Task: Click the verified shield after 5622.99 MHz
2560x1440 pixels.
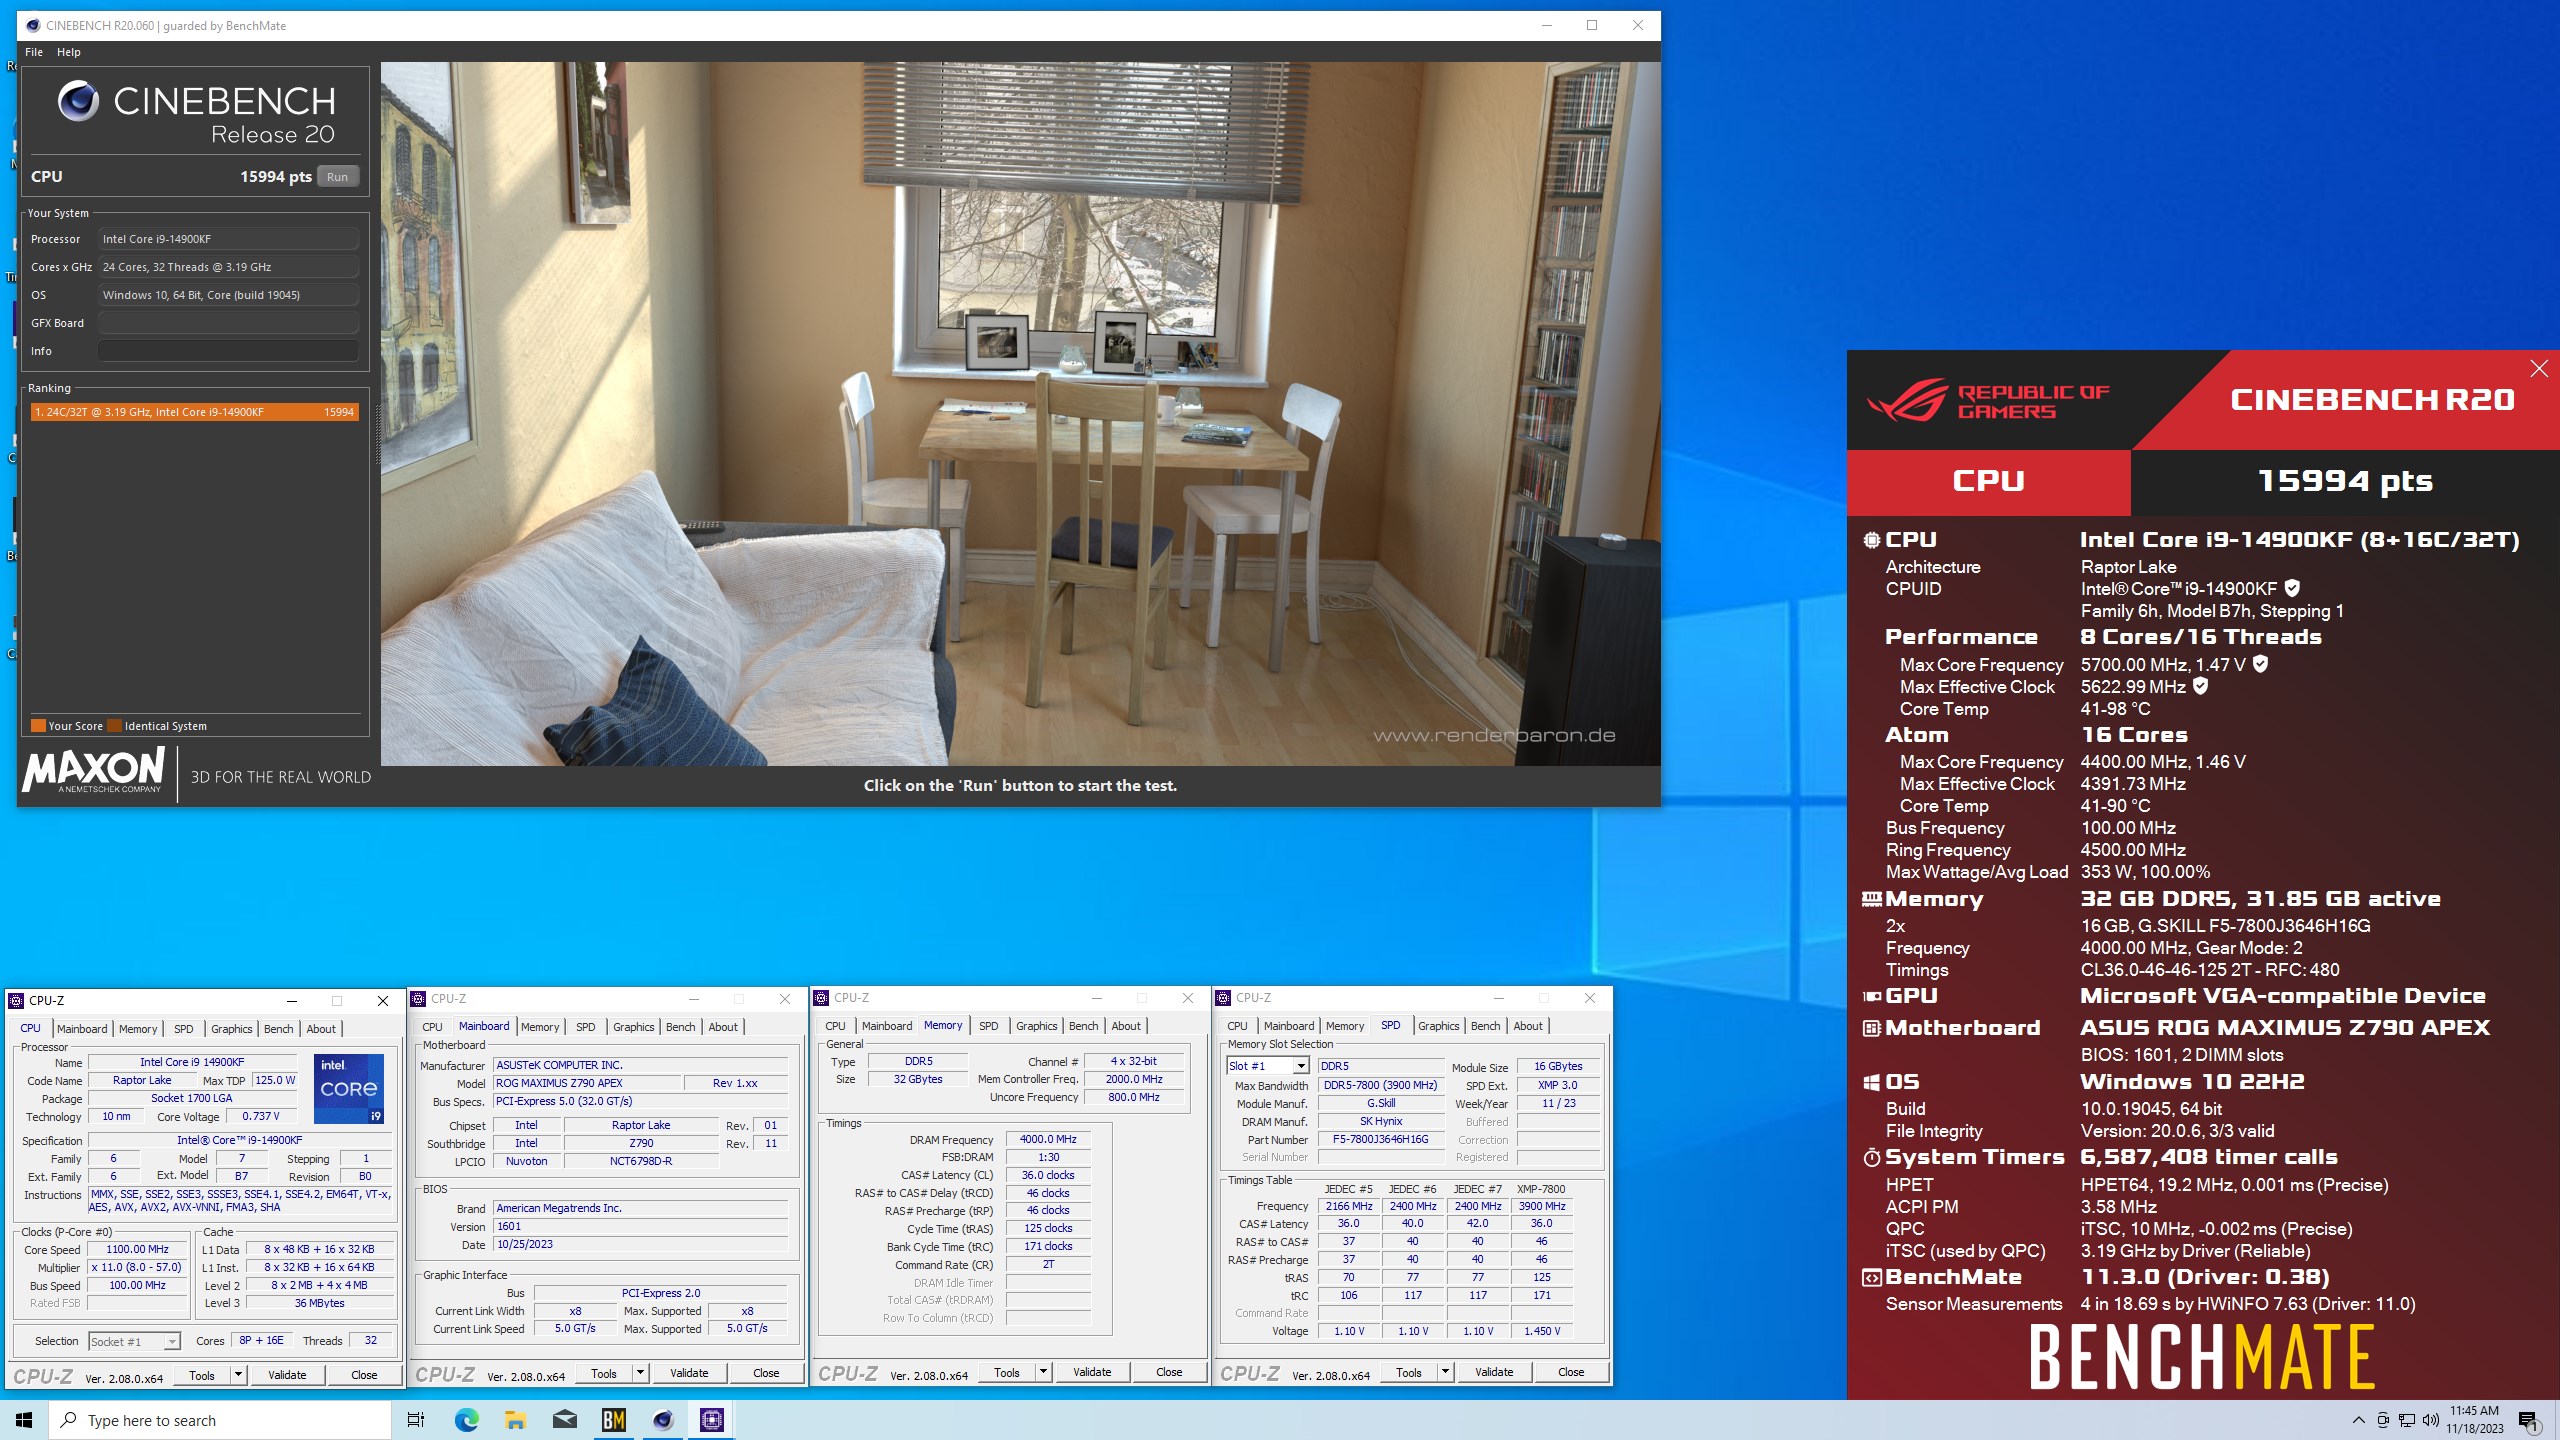Action: coord(2199,686)
